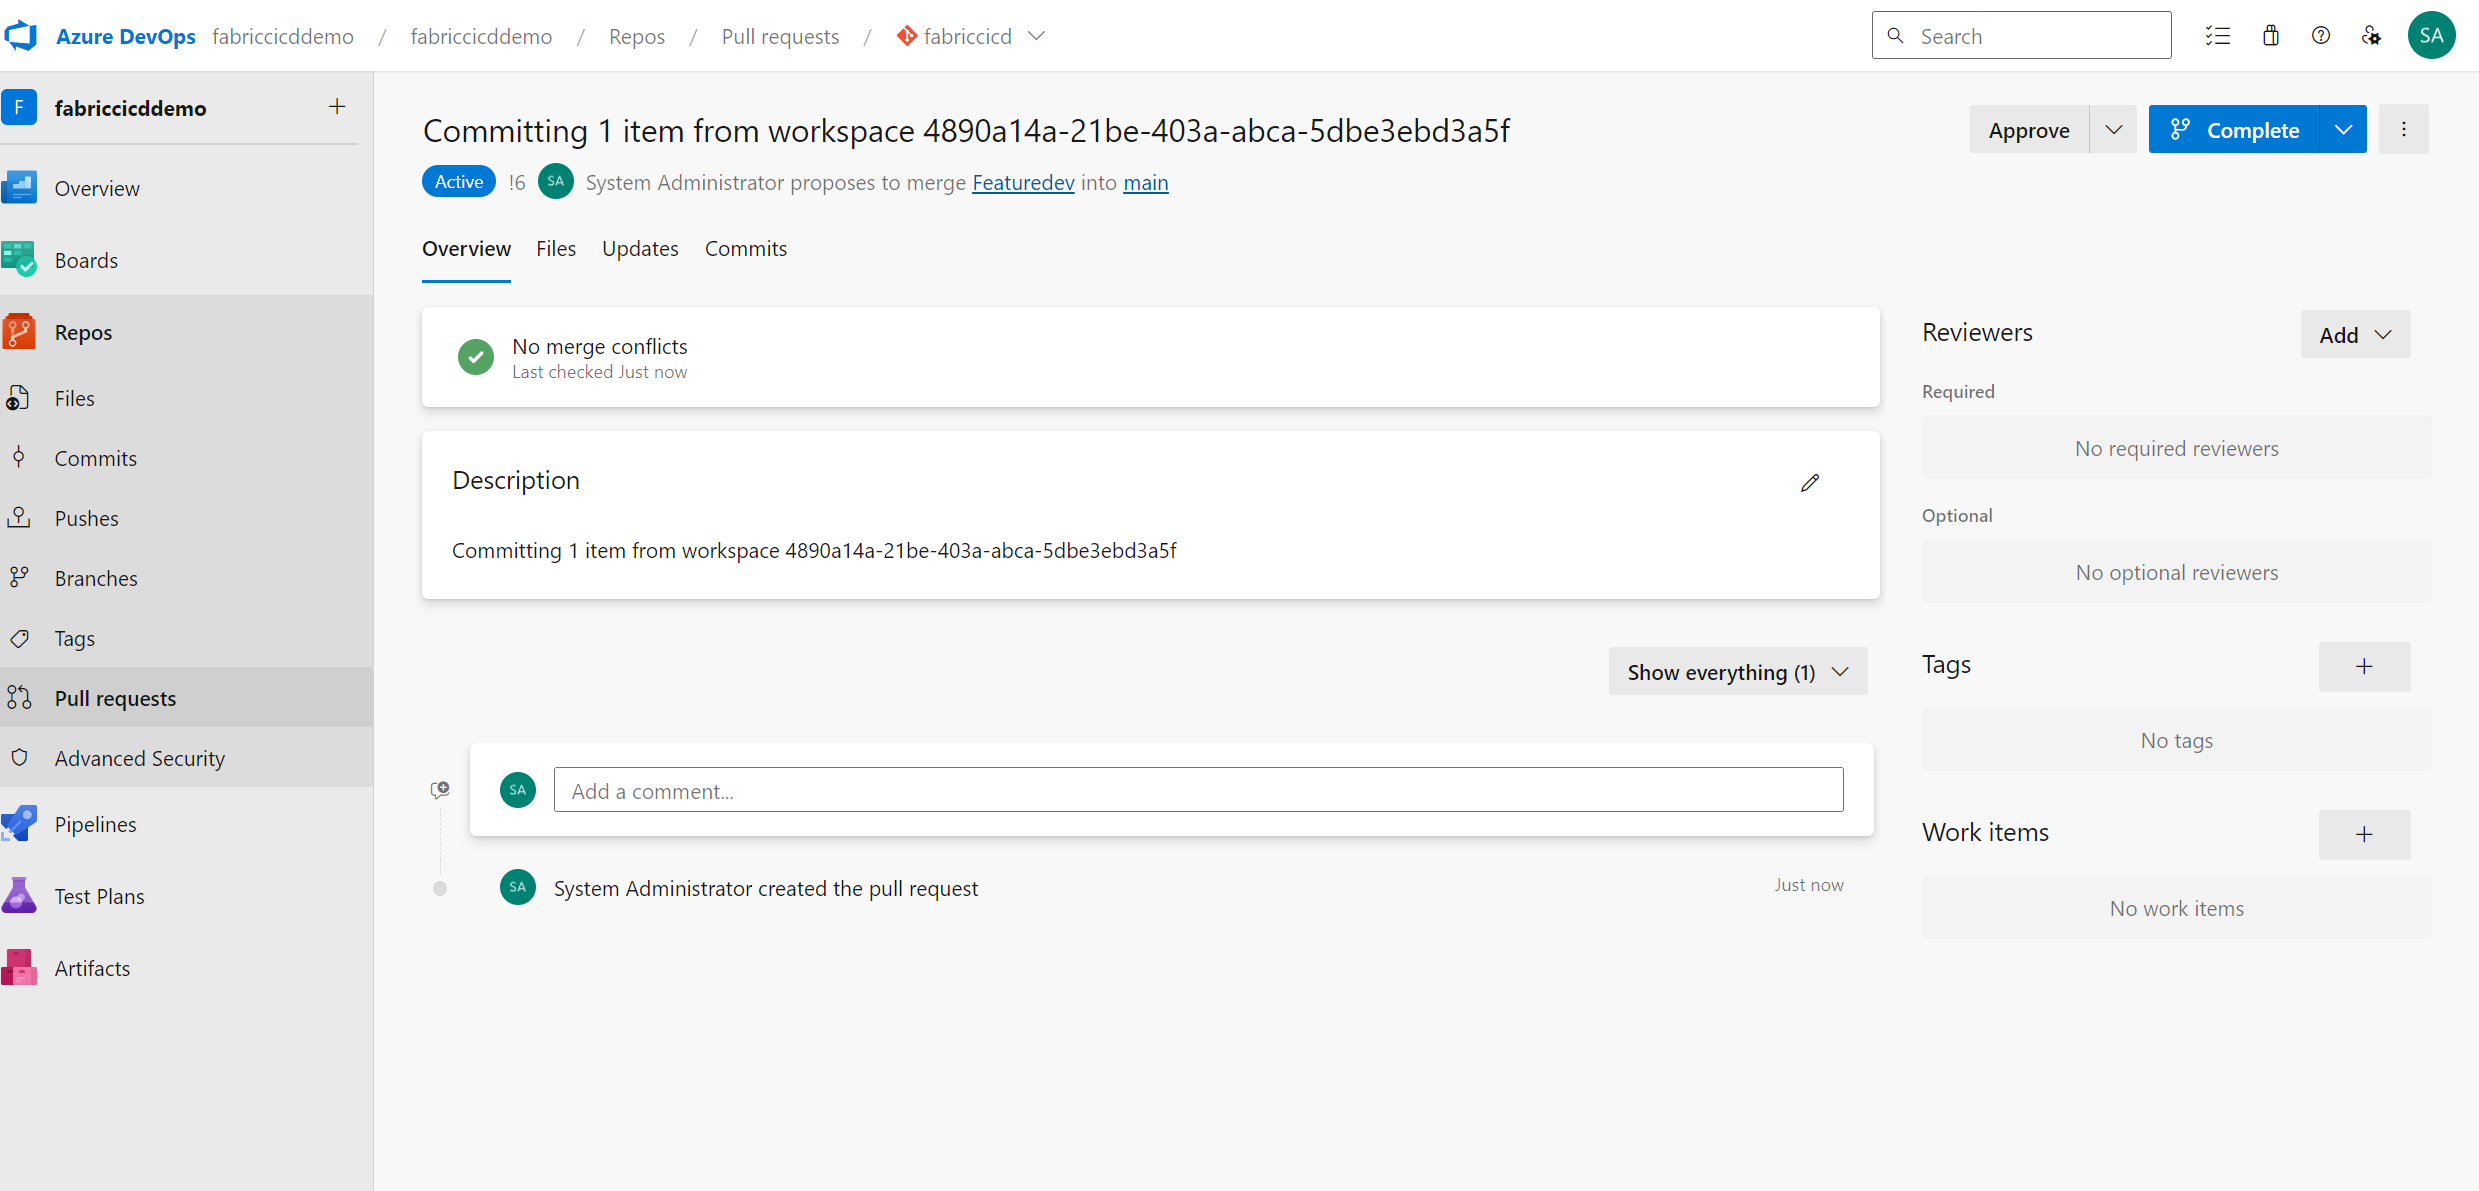2479x1191 pixels.
Task: Toggle the Active status badge
Action: pos(458,182)
